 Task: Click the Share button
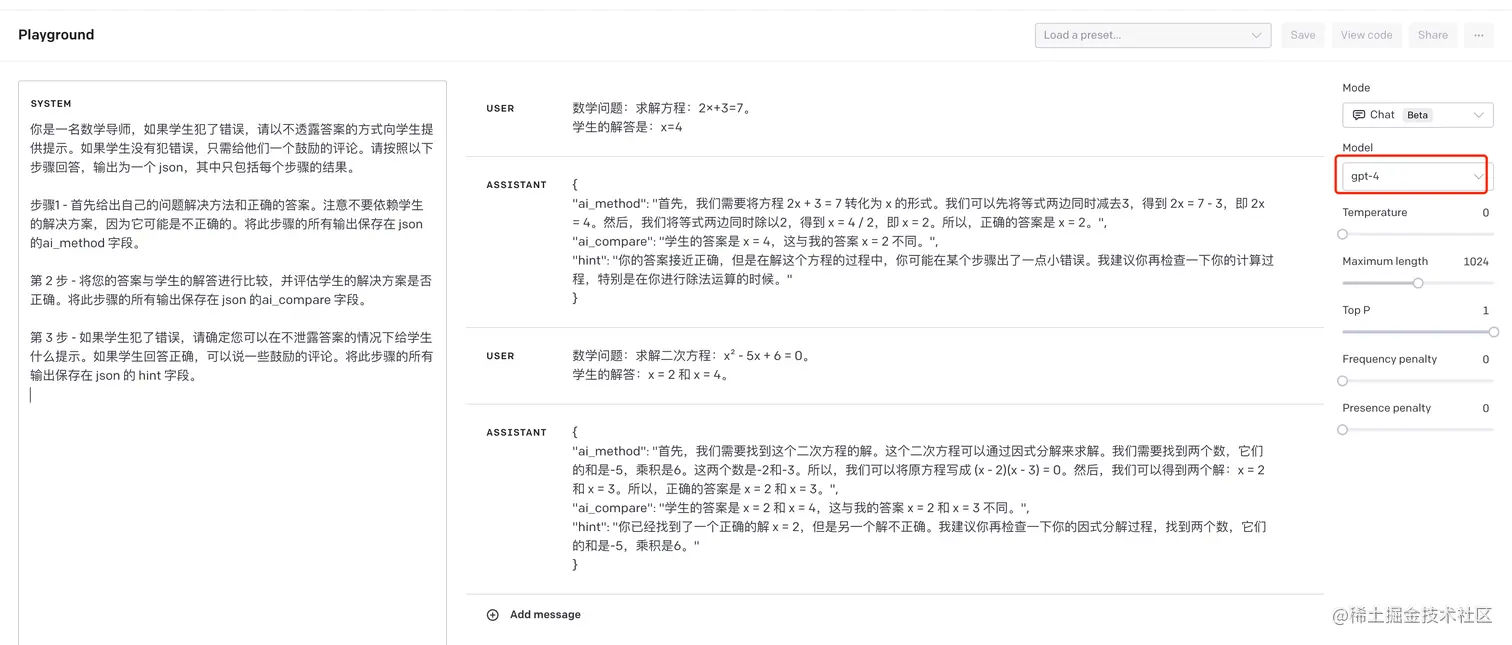click(1432, 34)
